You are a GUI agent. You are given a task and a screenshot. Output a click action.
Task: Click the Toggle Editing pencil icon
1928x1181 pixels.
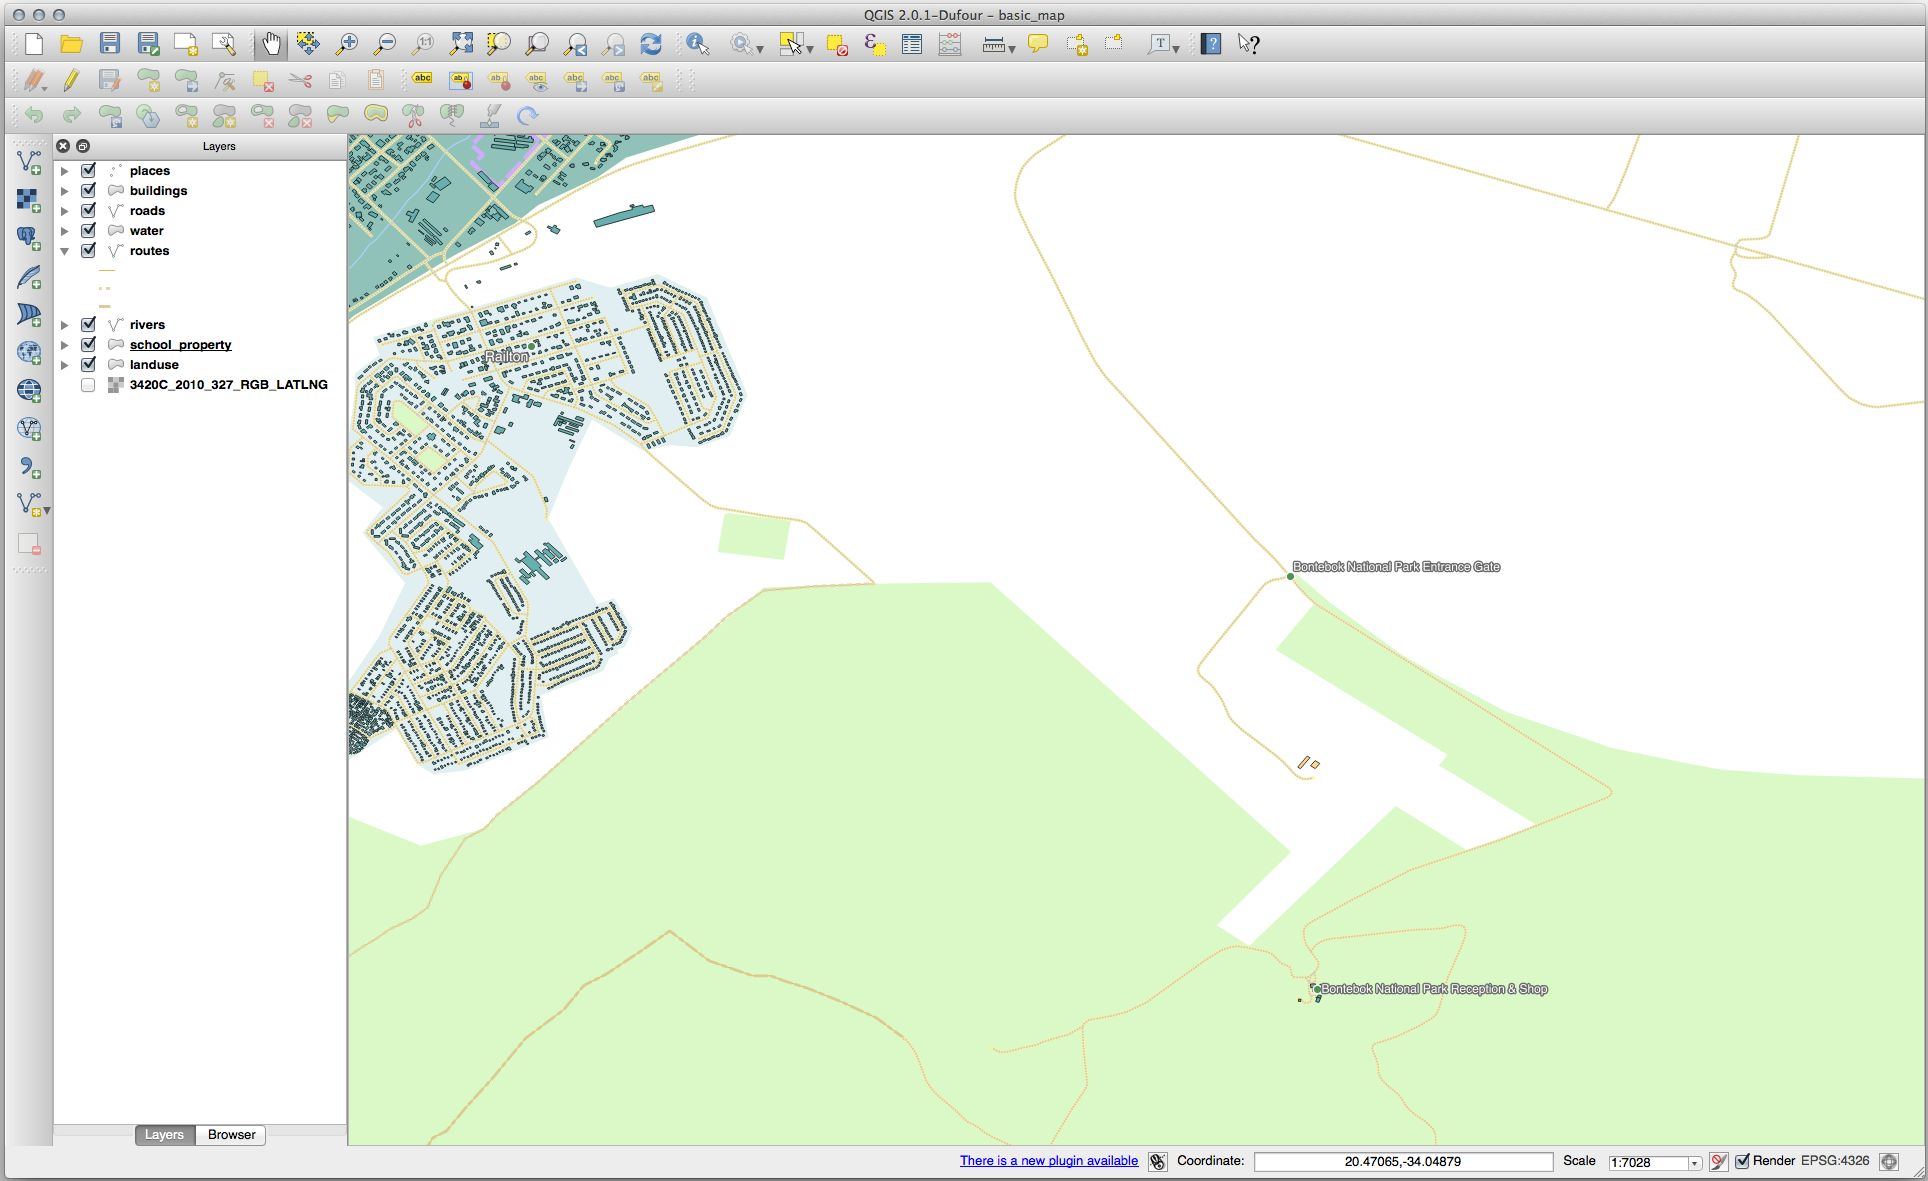(x=71, y=80)
